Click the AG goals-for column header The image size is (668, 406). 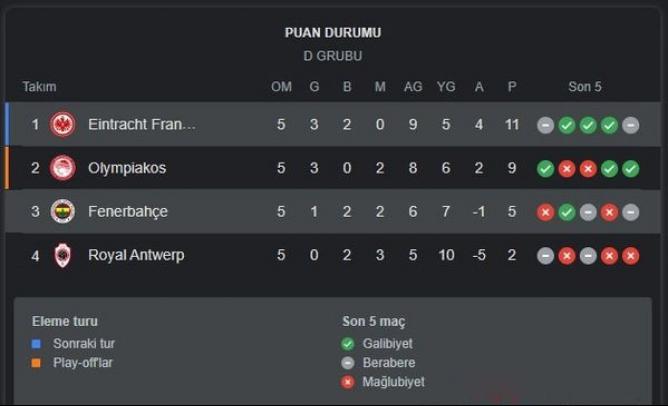413,87
